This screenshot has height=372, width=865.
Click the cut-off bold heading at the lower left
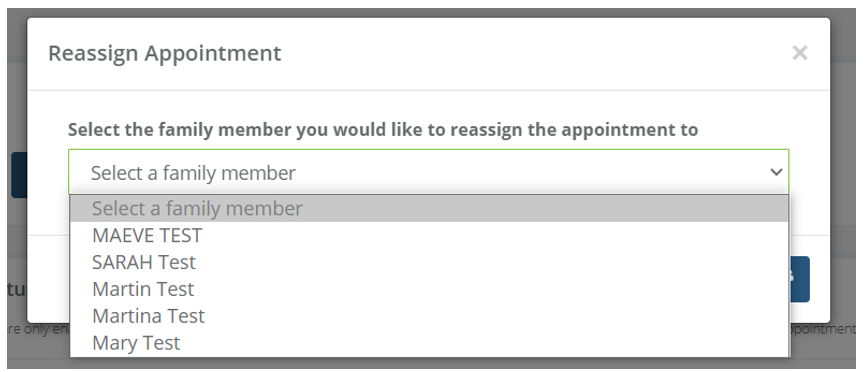pyautogui.click(x=17, y=289)
